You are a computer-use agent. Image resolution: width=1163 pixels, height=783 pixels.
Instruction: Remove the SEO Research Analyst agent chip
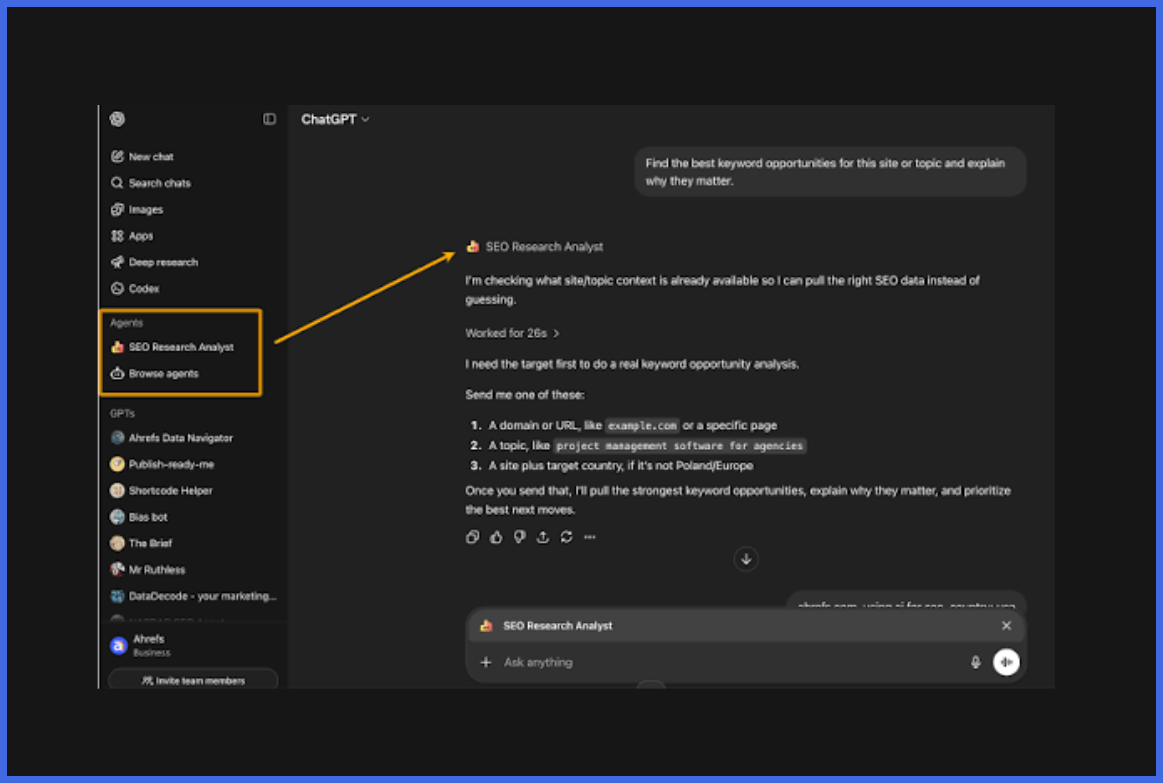click(1006, 626)
